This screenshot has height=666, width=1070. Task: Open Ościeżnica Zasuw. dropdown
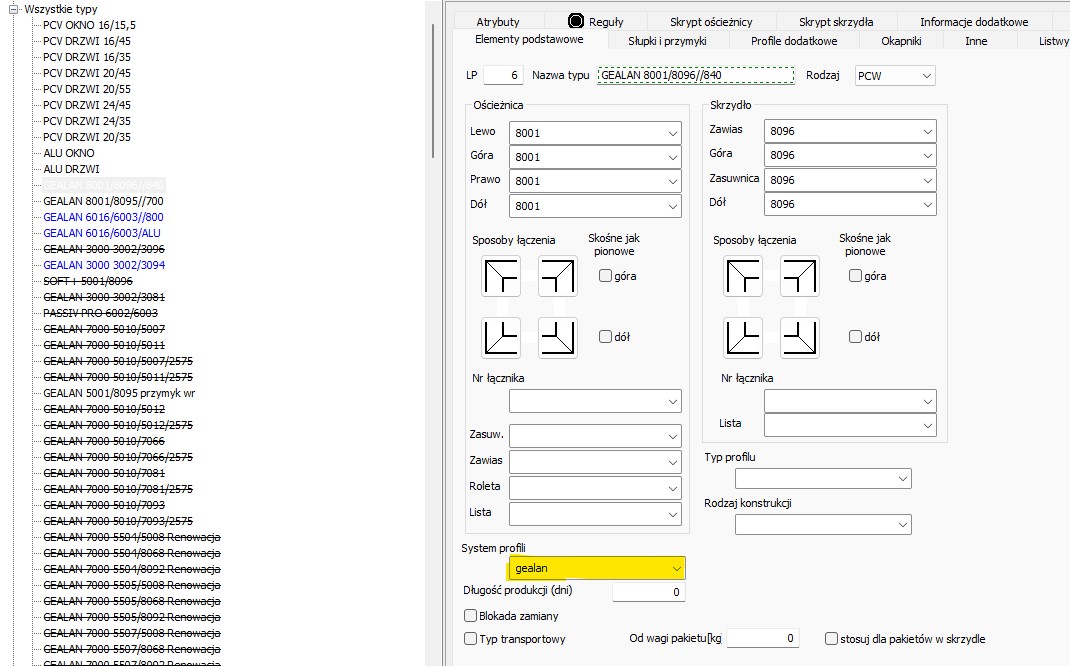pyautogui.click(x=595, y=435)
